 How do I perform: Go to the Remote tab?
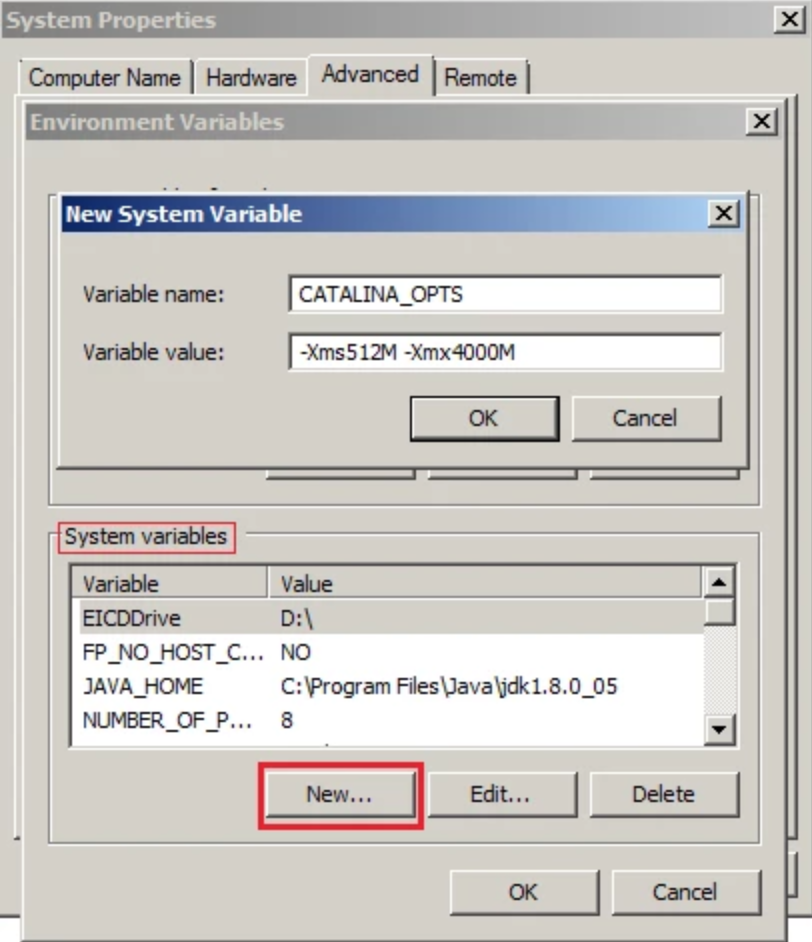480,77
